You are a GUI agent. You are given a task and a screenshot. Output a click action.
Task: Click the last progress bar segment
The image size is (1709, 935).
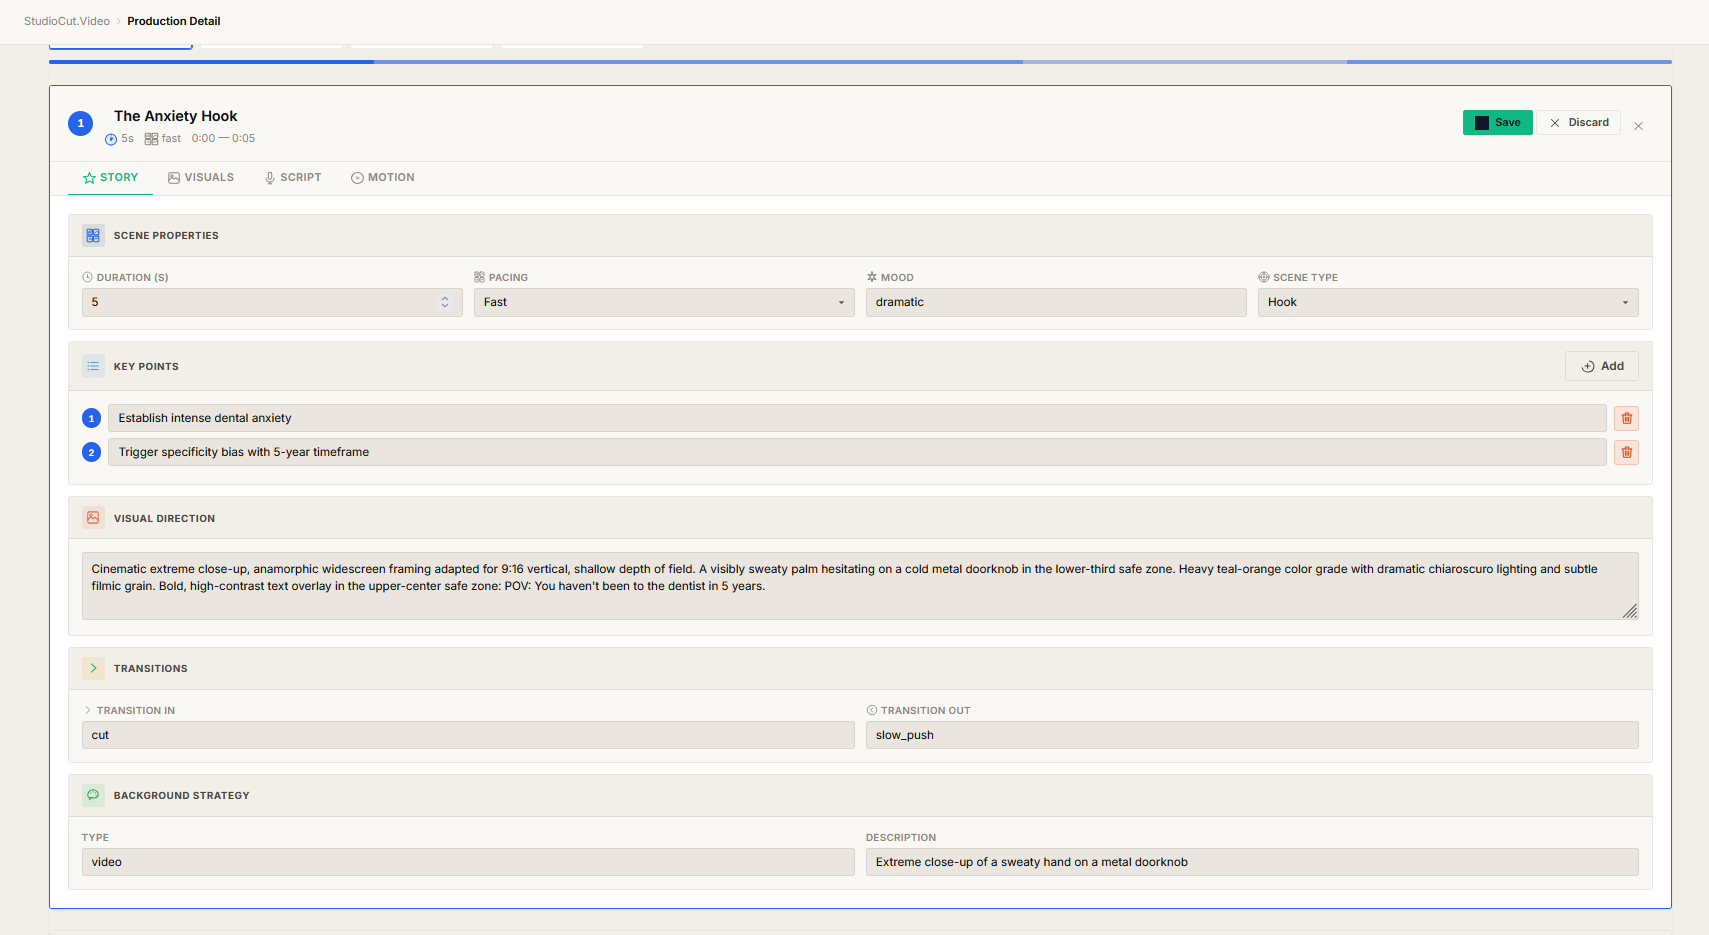pos(1509,62)
